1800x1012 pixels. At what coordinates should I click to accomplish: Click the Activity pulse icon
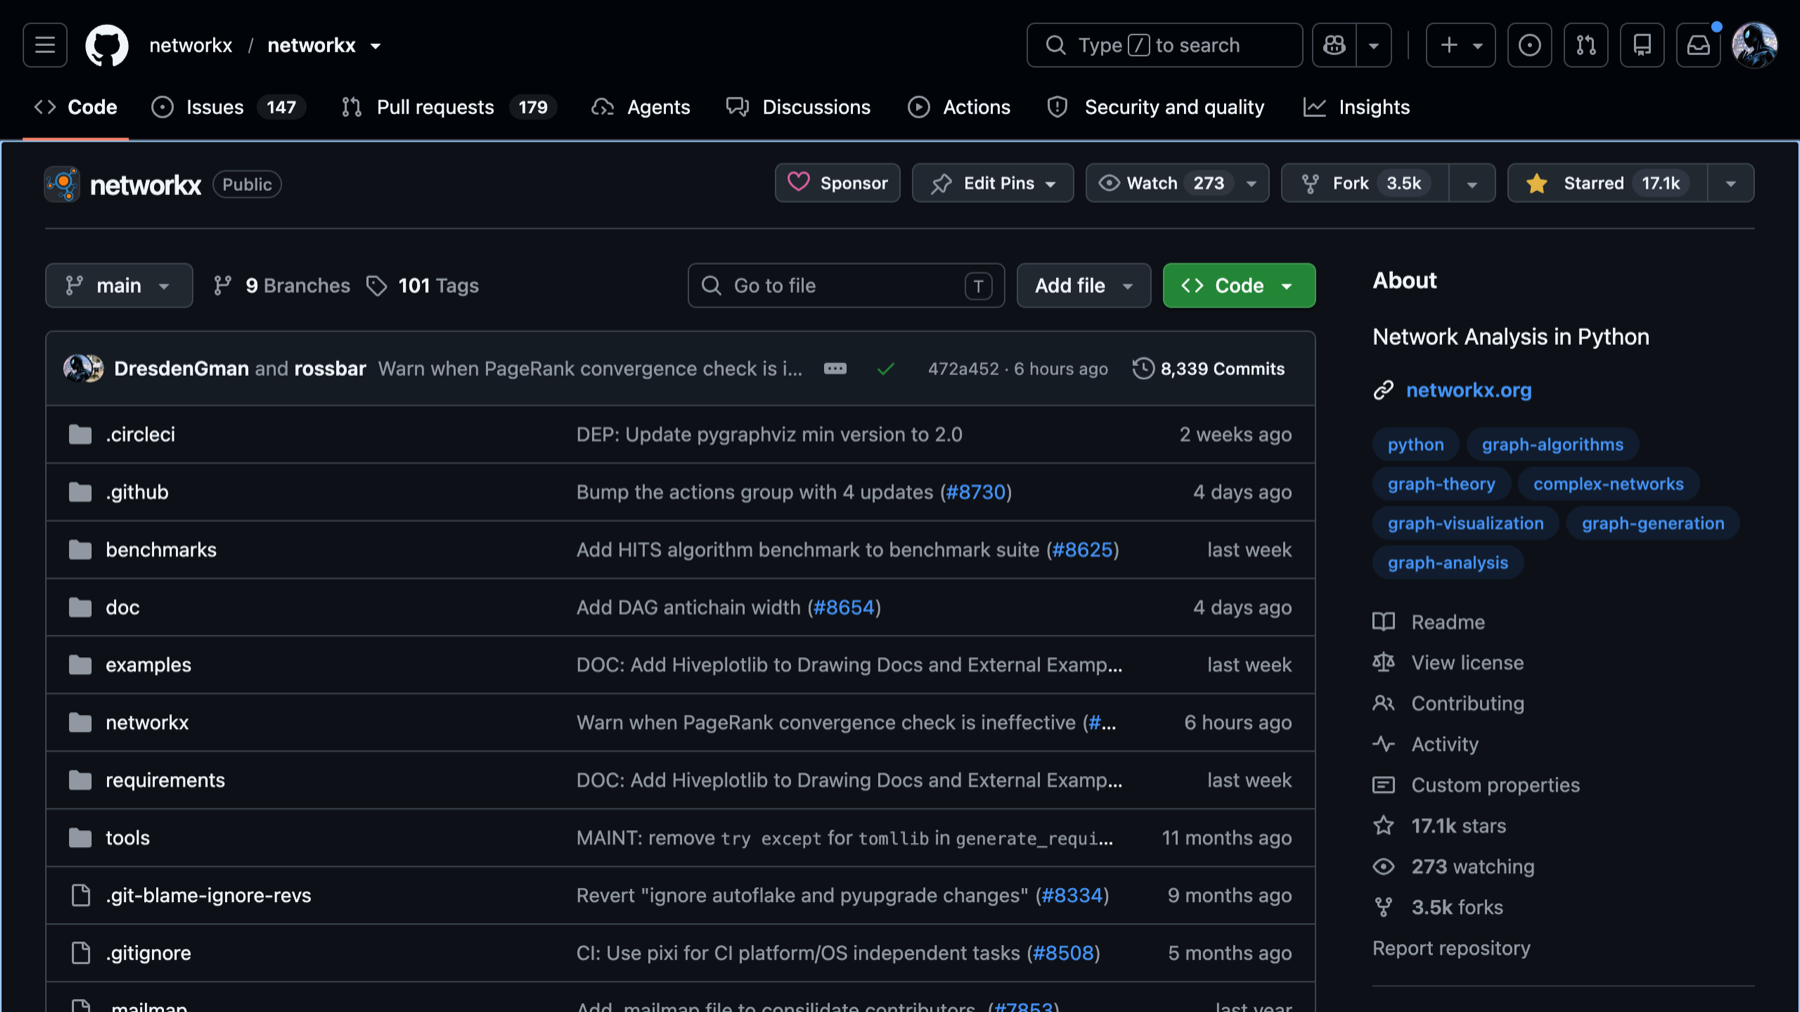tap(1383, 744)
